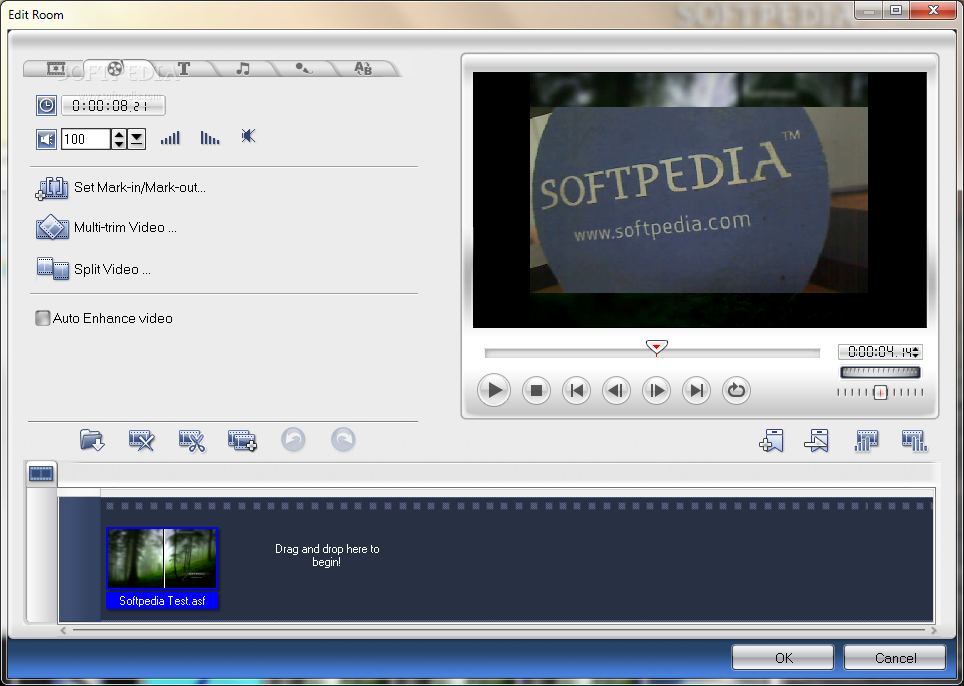964x686 pixels.
Task: Click the Multi-trim Video film icon
Action: pyautogui.click(x=52, y=227)
